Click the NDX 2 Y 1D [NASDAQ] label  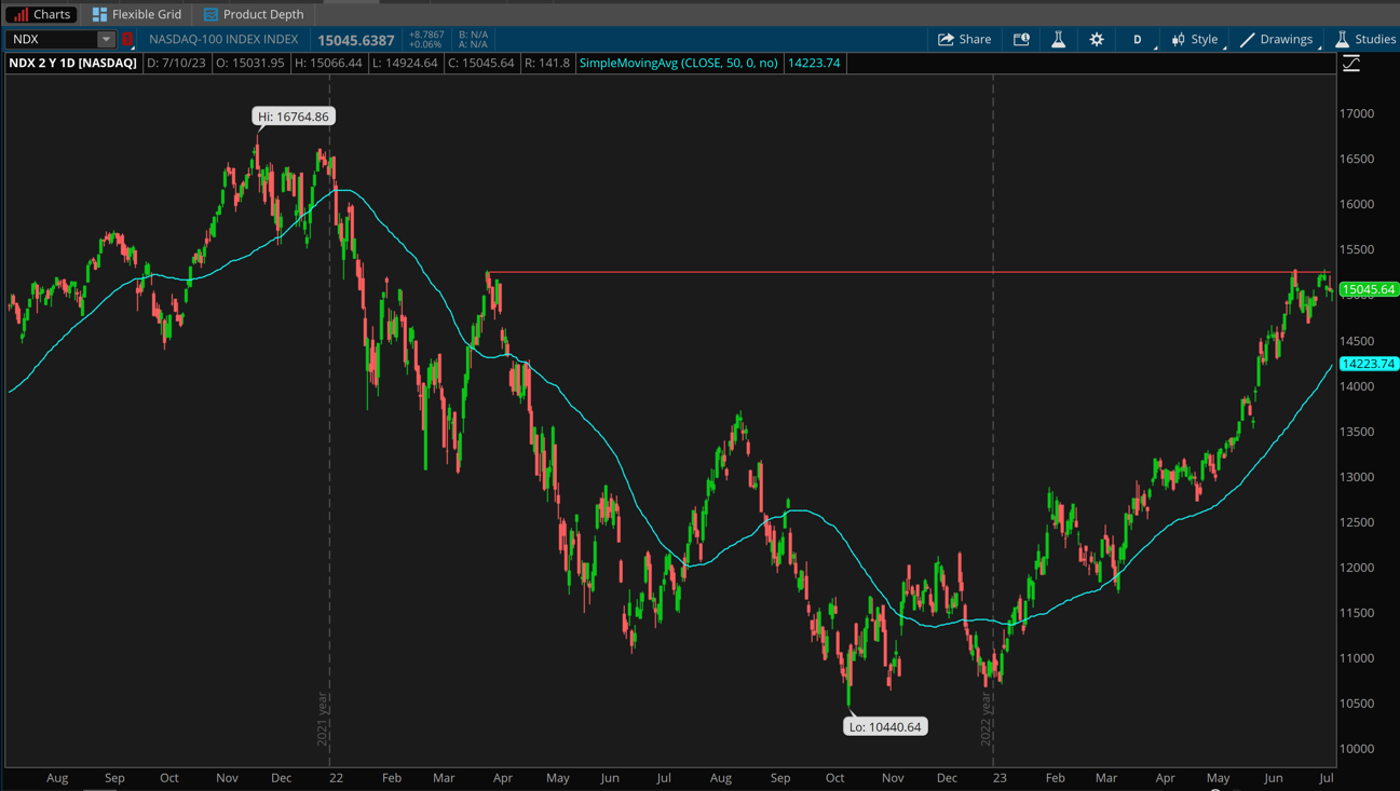click(x=72, y=63)
